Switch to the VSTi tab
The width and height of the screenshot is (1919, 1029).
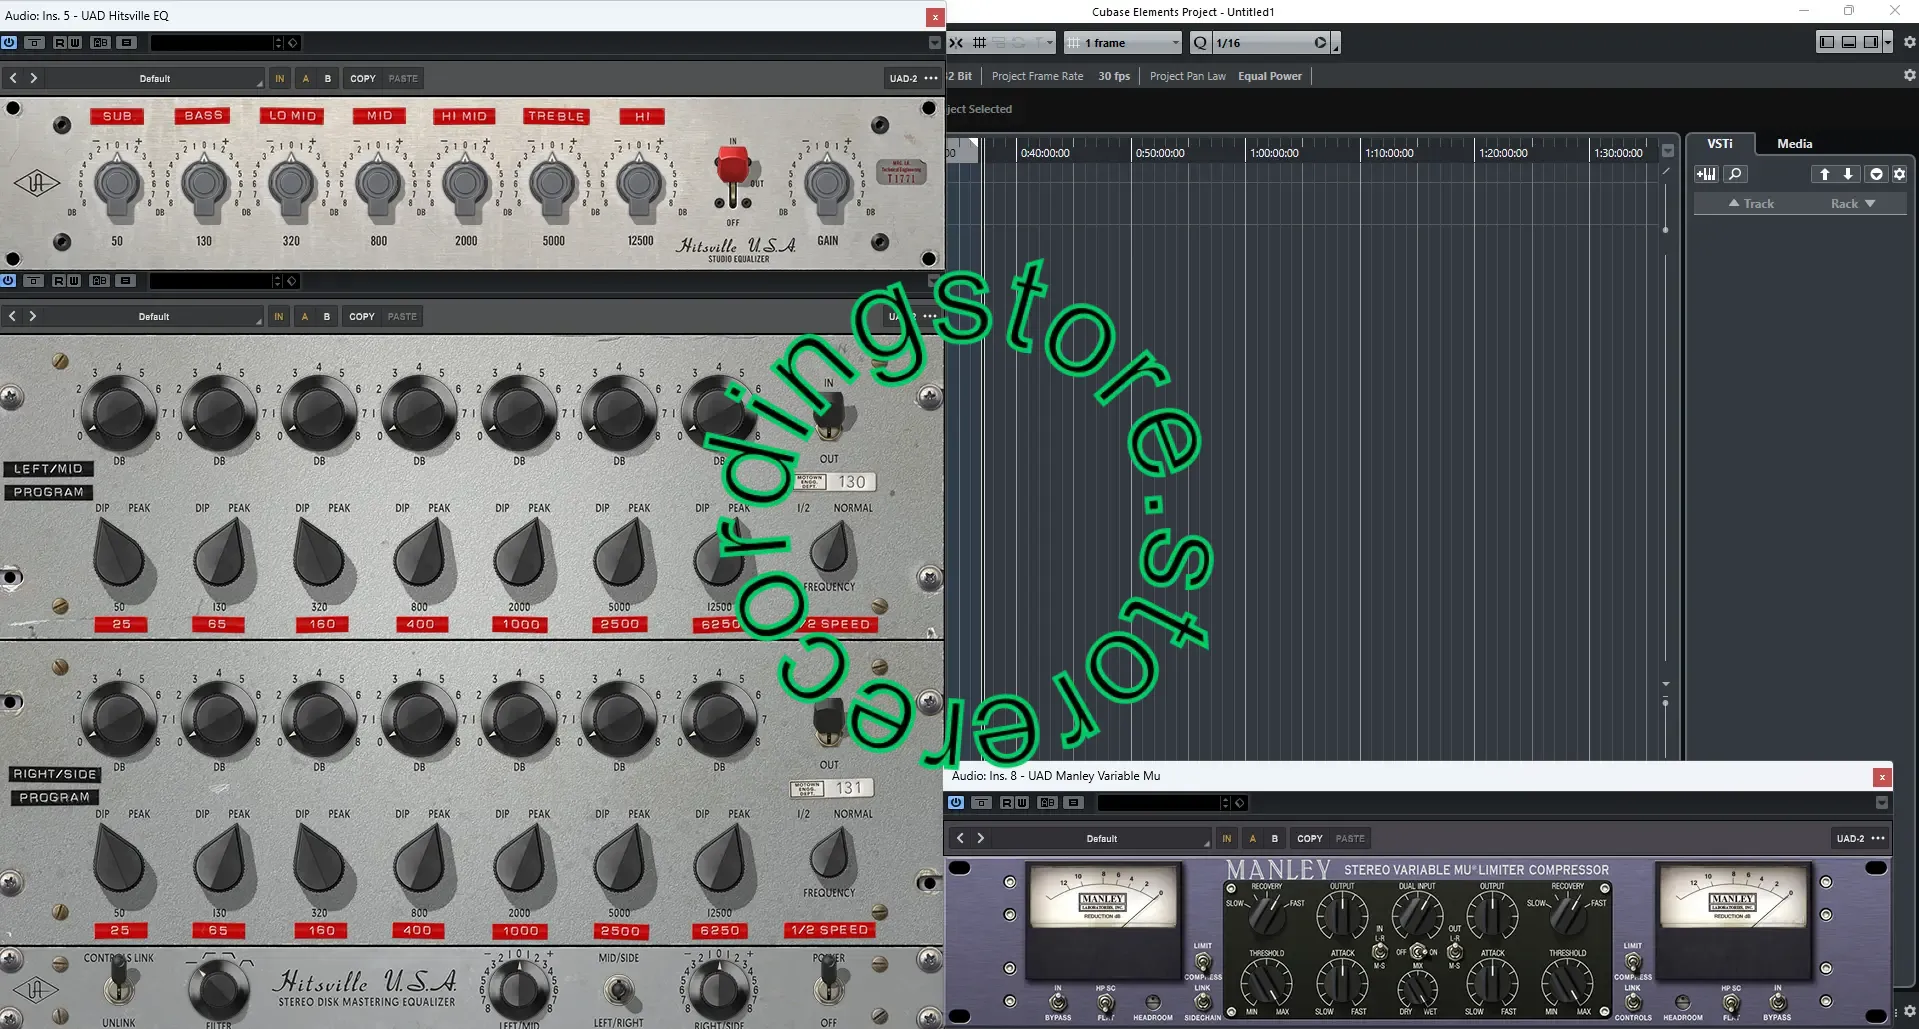1720,144
